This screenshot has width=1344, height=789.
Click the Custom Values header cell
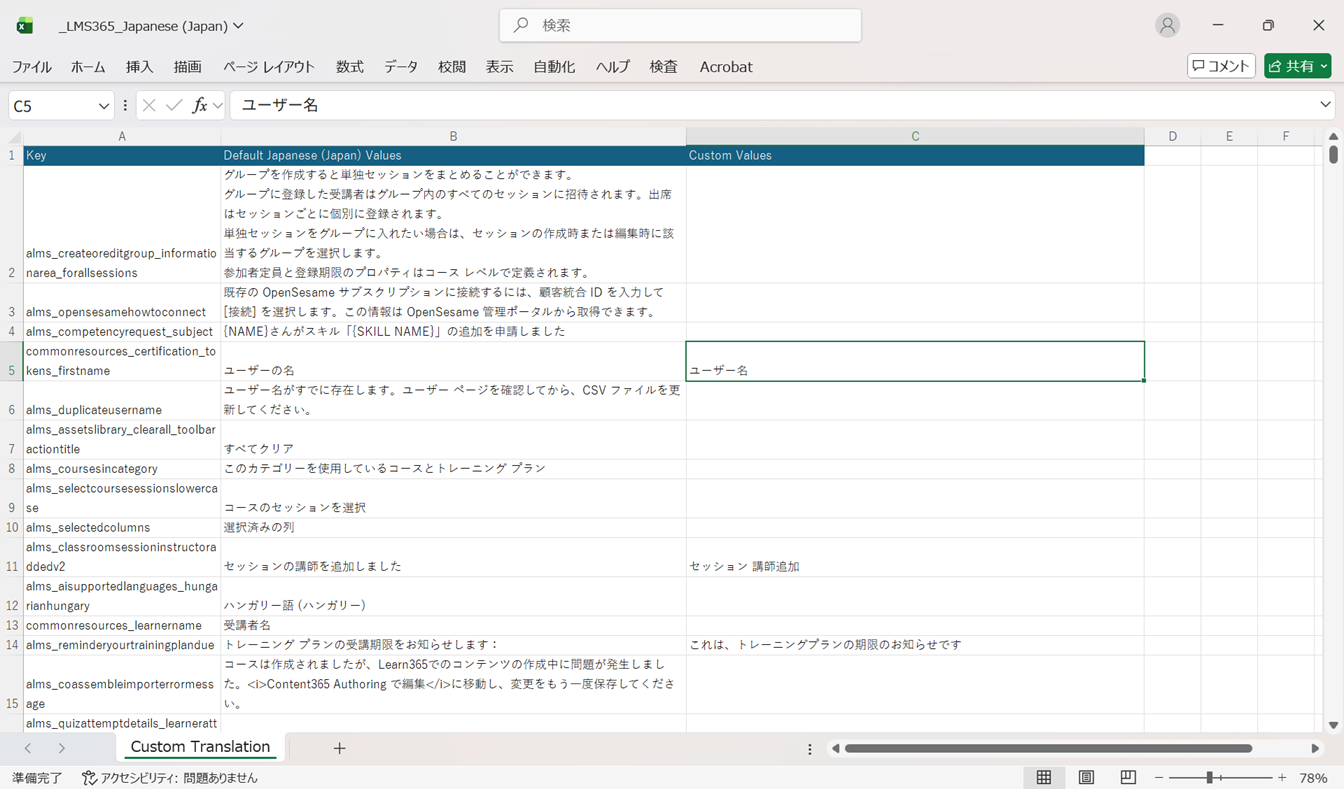[915, 156]
